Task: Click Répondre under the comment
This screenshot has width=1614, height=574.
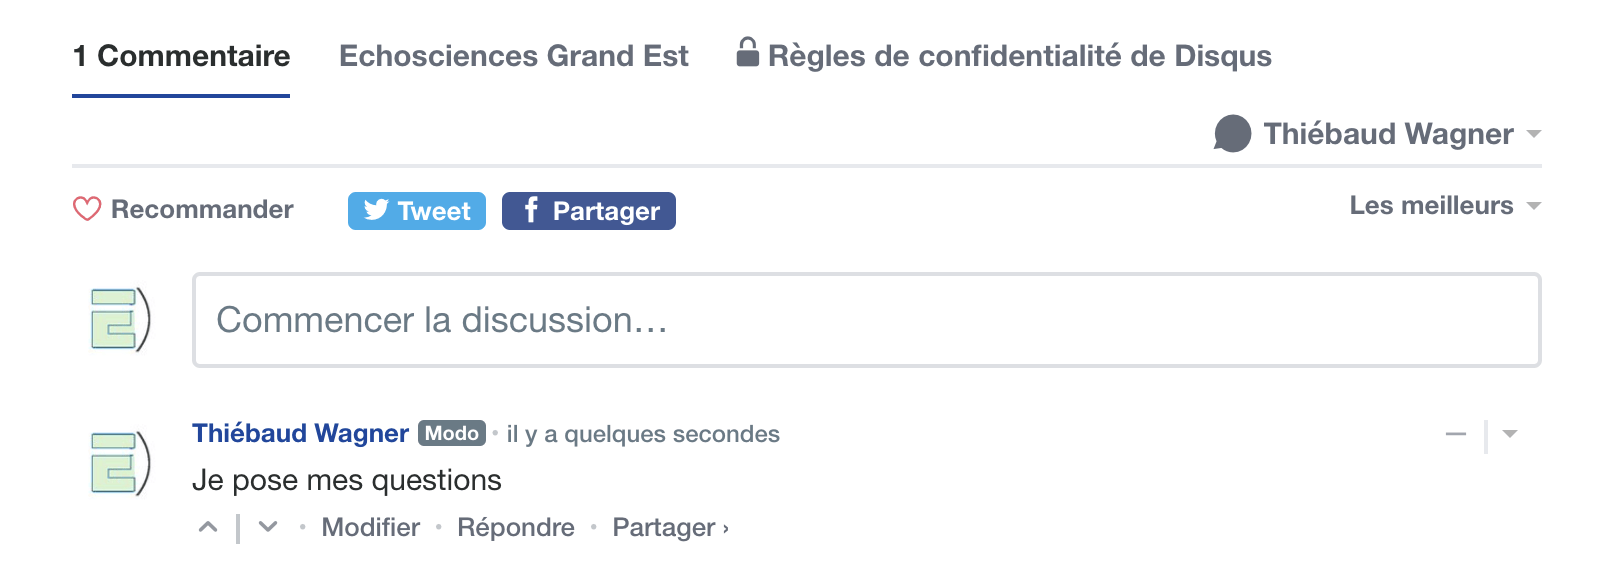Action: pyautogui.click(x=516, y=527)
